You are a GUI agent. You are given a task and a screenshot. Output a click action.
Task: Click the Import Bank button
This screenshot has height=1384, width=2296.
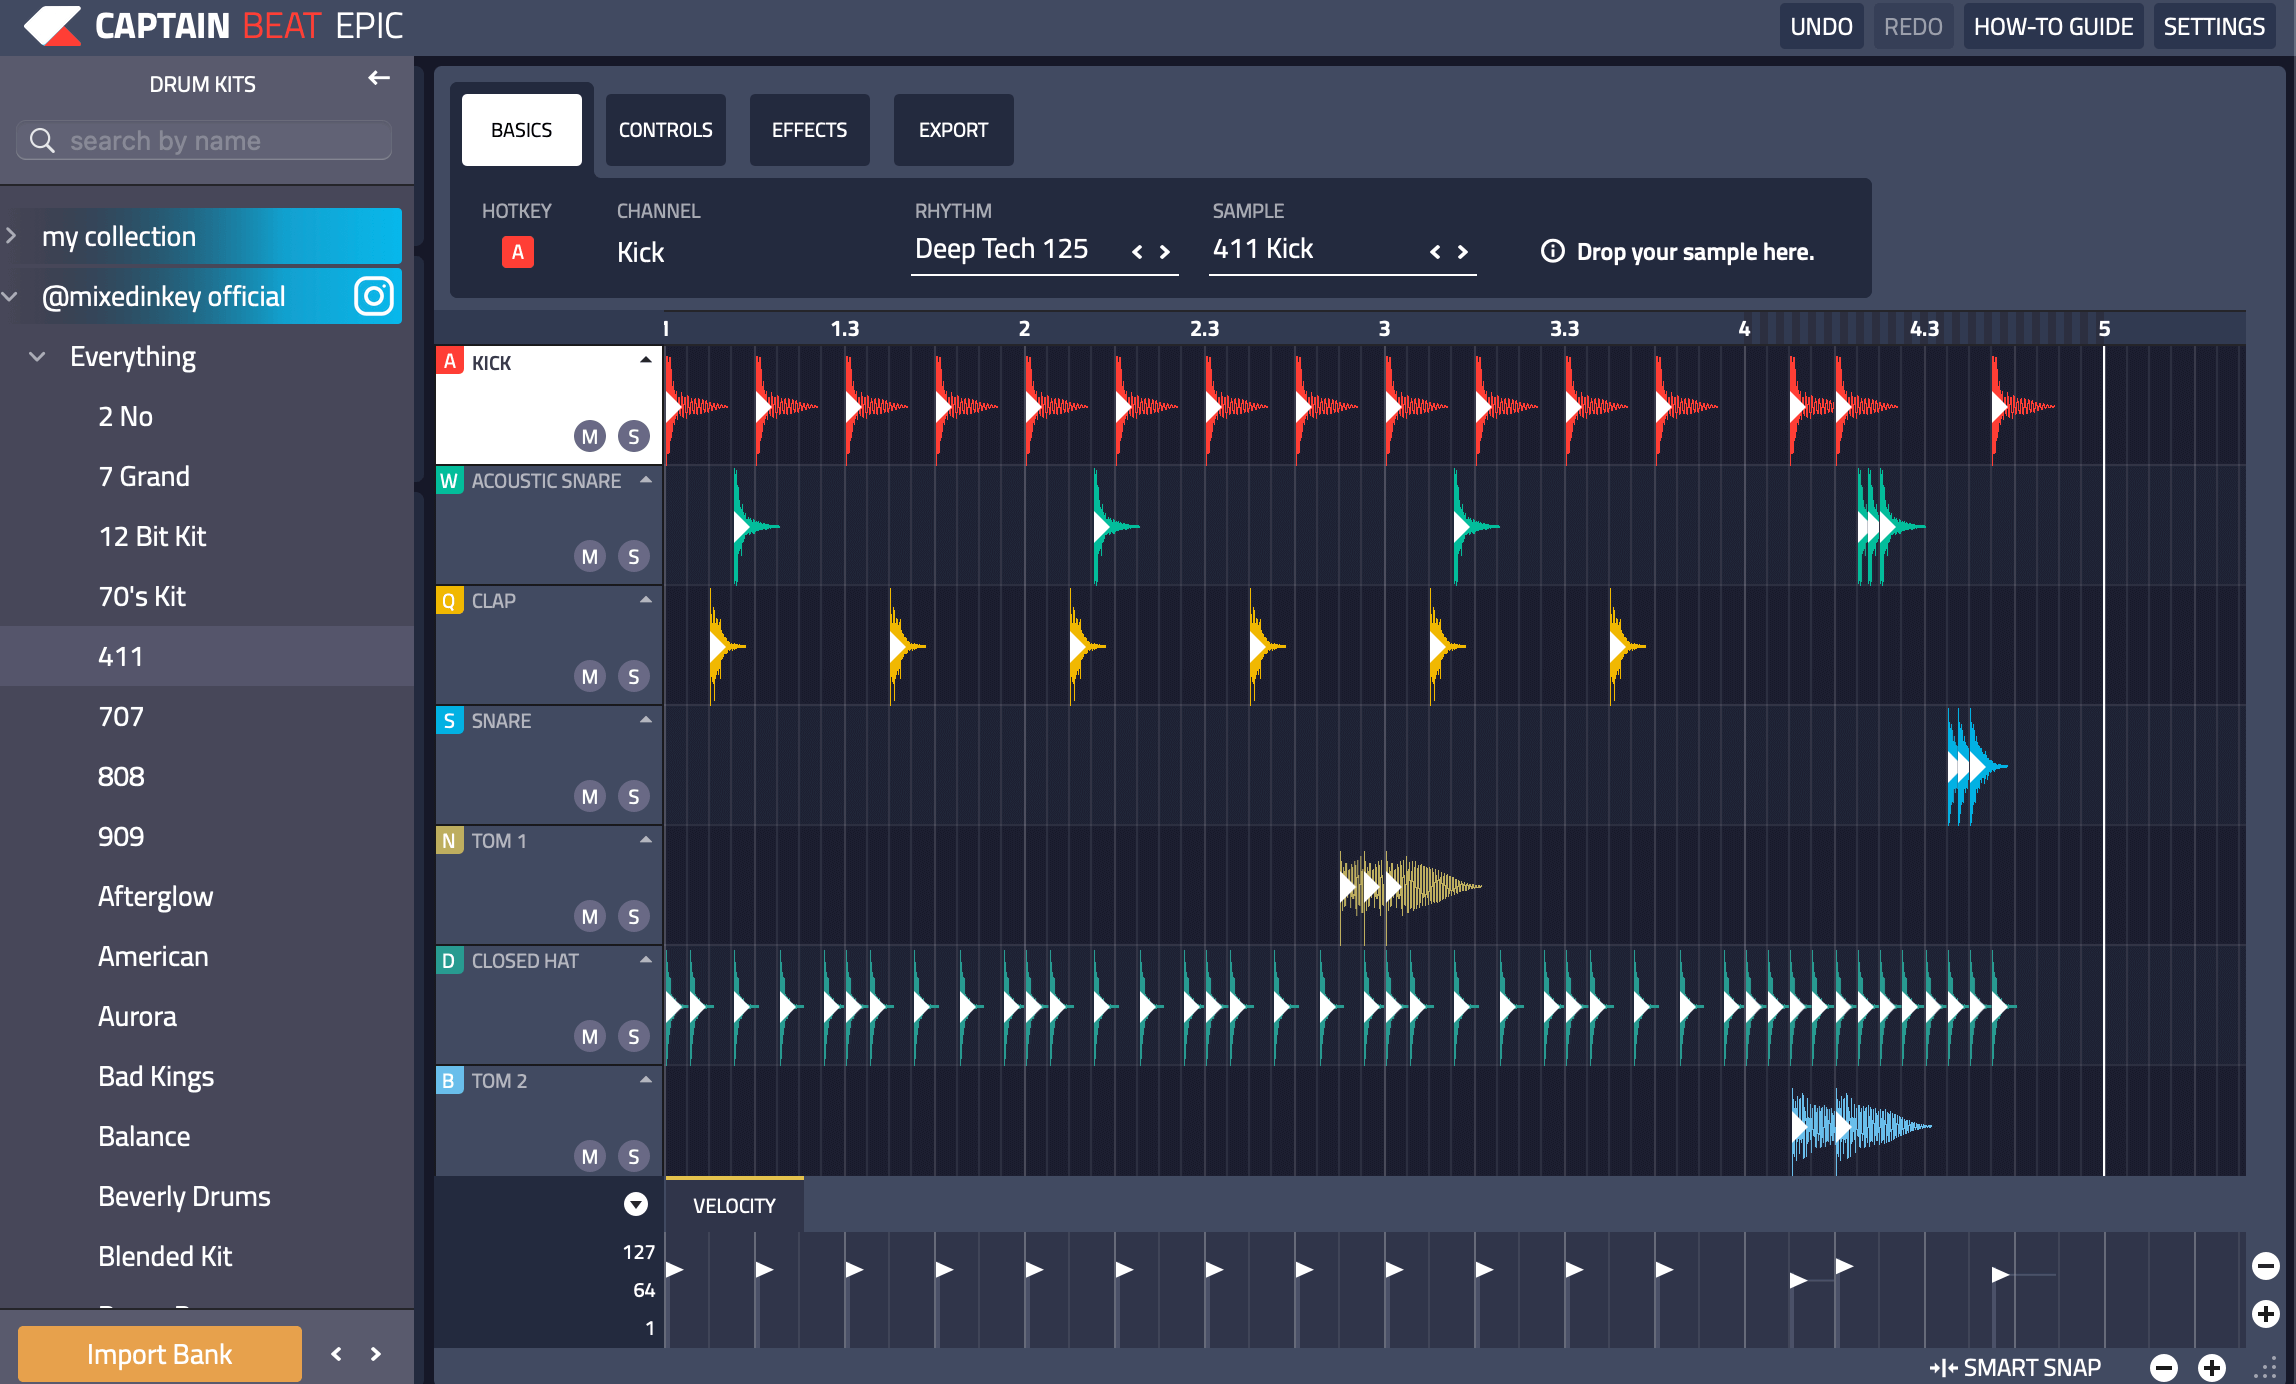tap(159, 1354)
